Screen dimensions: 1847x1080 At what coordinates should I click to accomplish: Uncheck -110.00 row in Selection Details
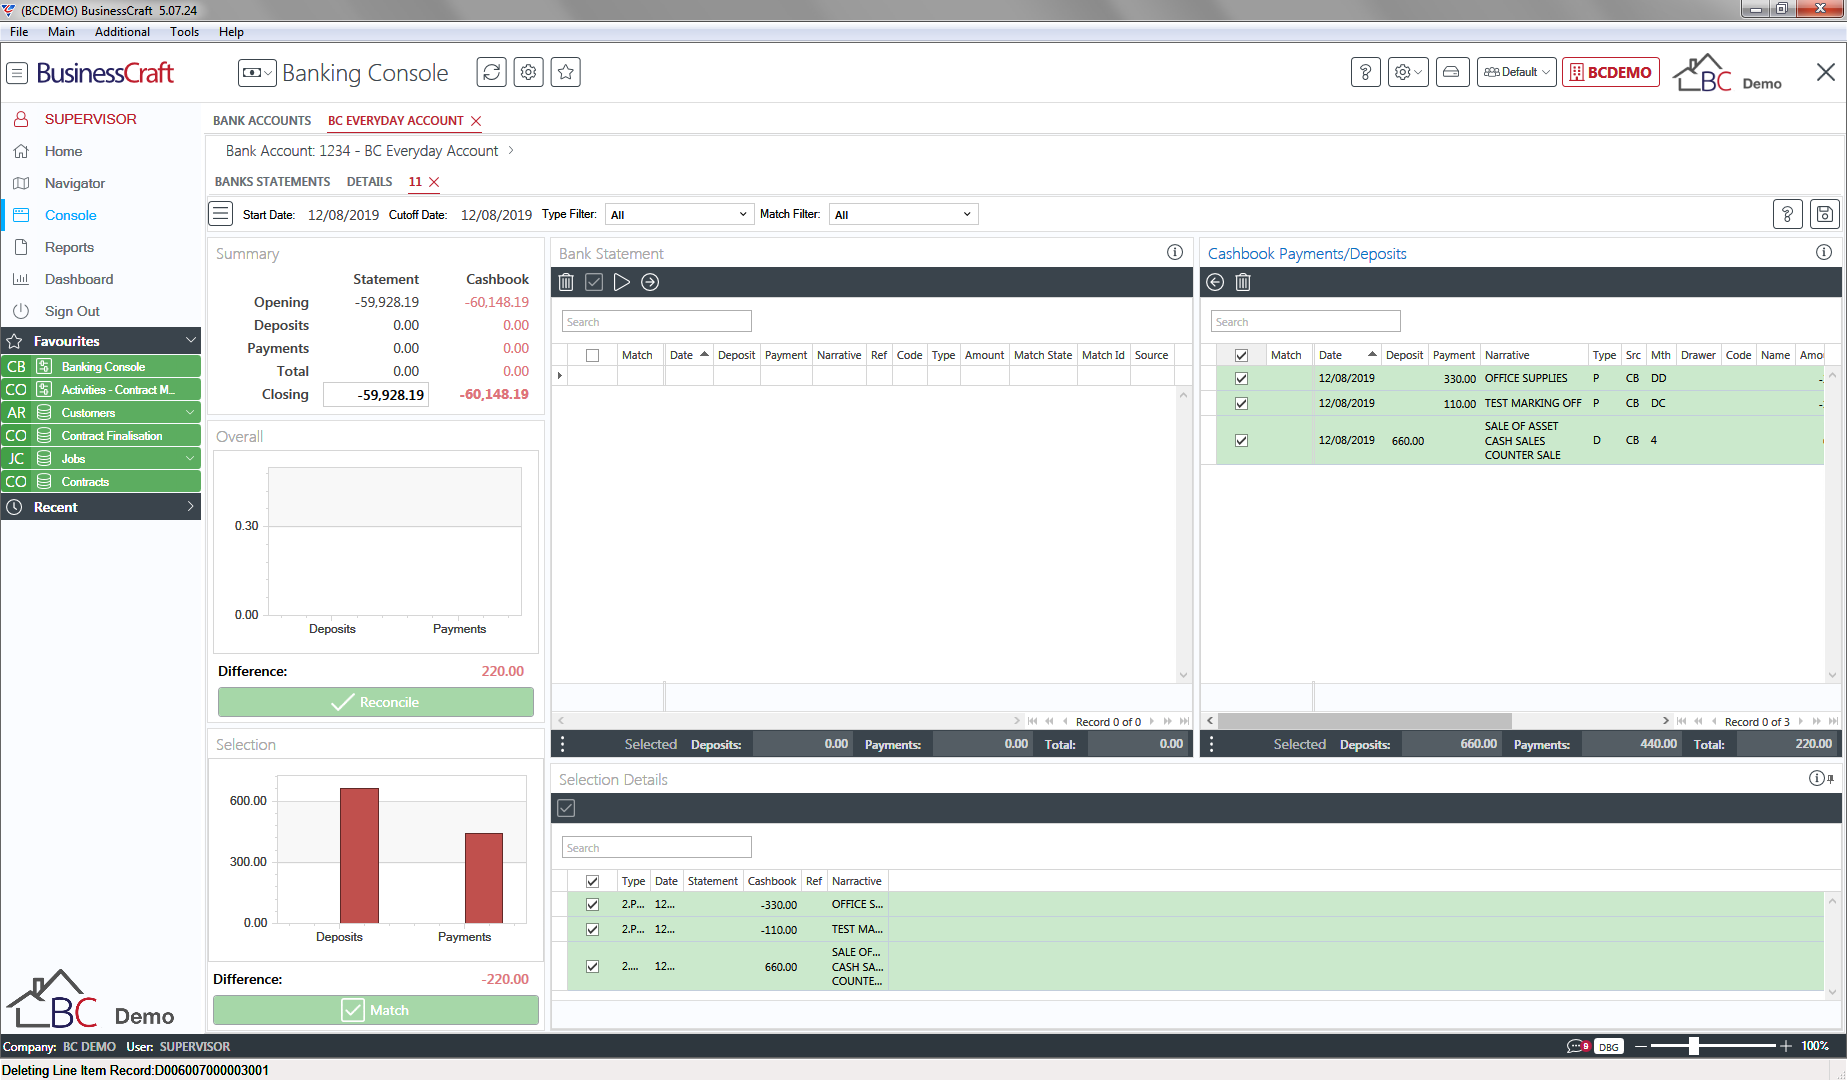[593, 929]
